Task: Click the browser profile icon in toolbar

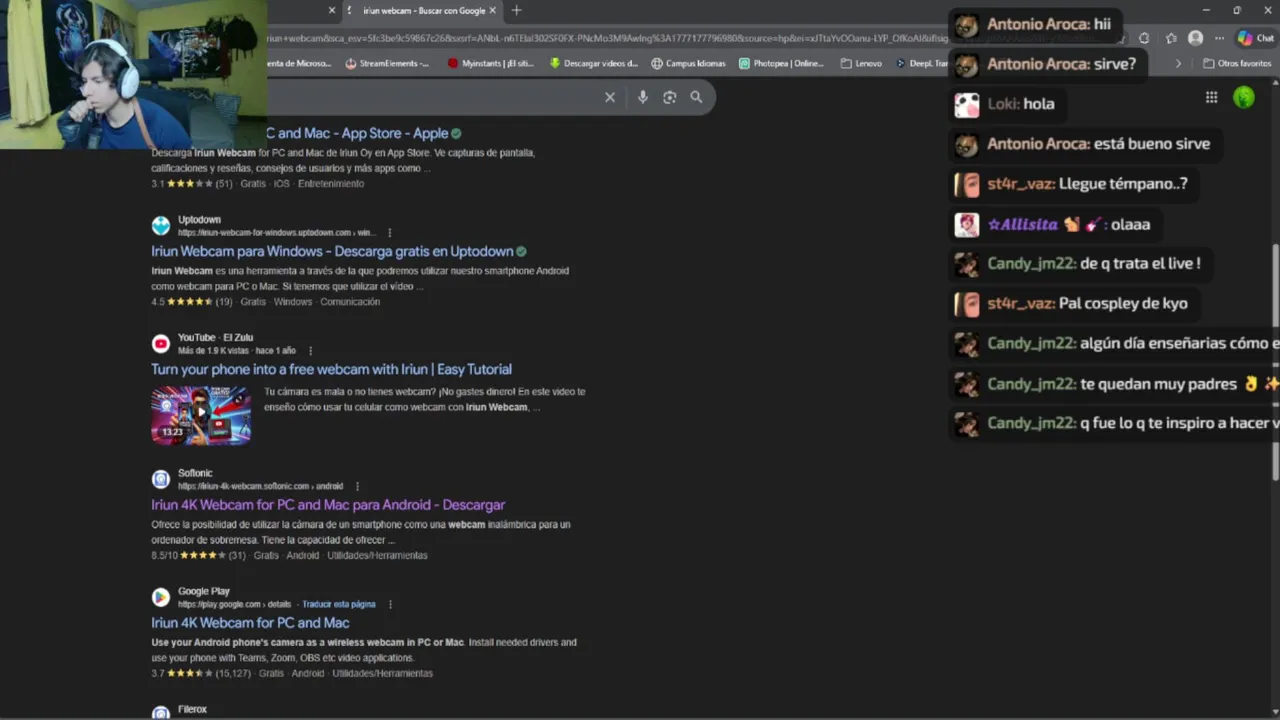Action: [1195, 38]
